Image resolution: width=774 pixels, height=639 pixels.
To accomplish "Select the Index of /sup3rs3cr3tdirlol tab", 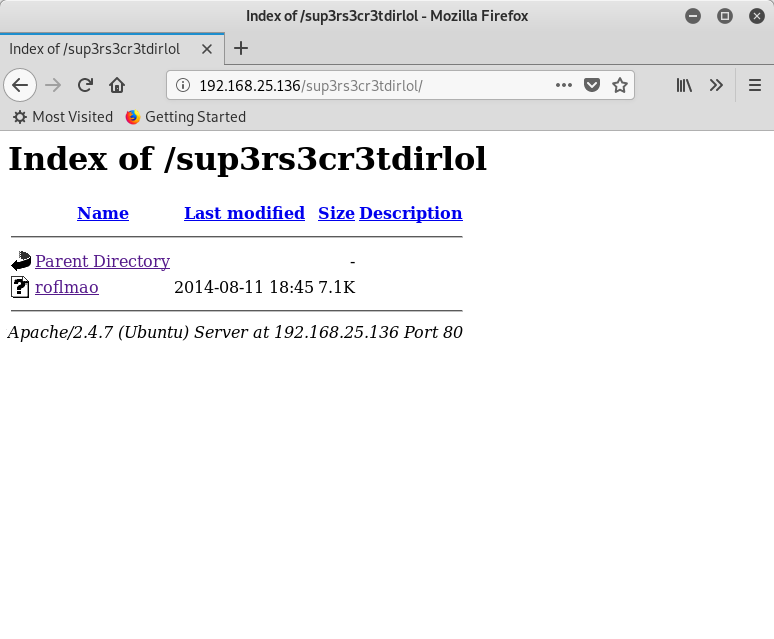I will pyautogui.click(x=95, y=48).
